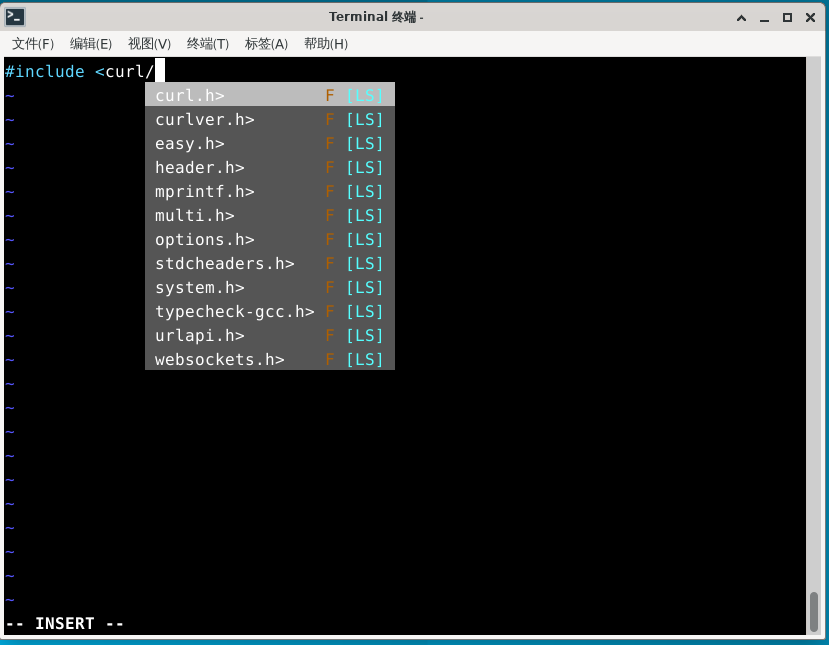
Task: Pick mprintf.h> in the completion list
Action: point(270,191)
